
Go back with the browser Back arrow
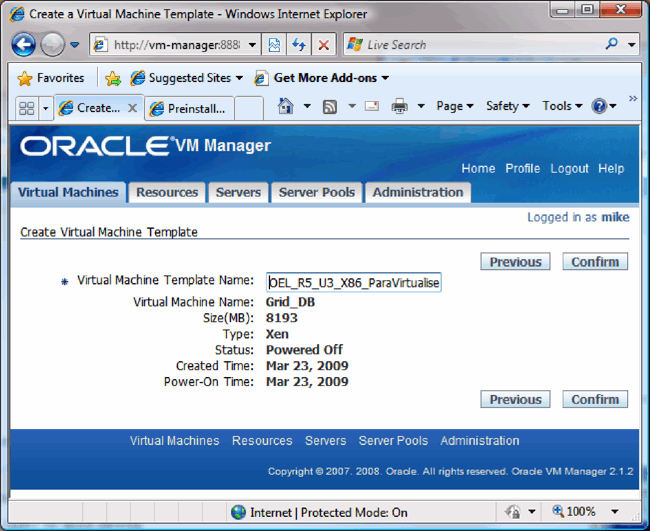(23, 44)
